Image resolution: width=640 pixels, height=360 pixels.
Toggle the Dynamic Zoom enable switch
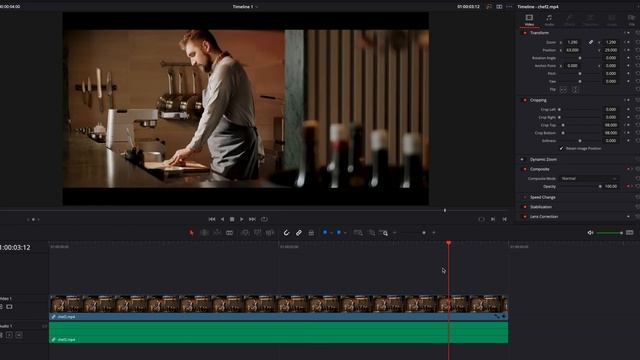(x=522, y=160)
